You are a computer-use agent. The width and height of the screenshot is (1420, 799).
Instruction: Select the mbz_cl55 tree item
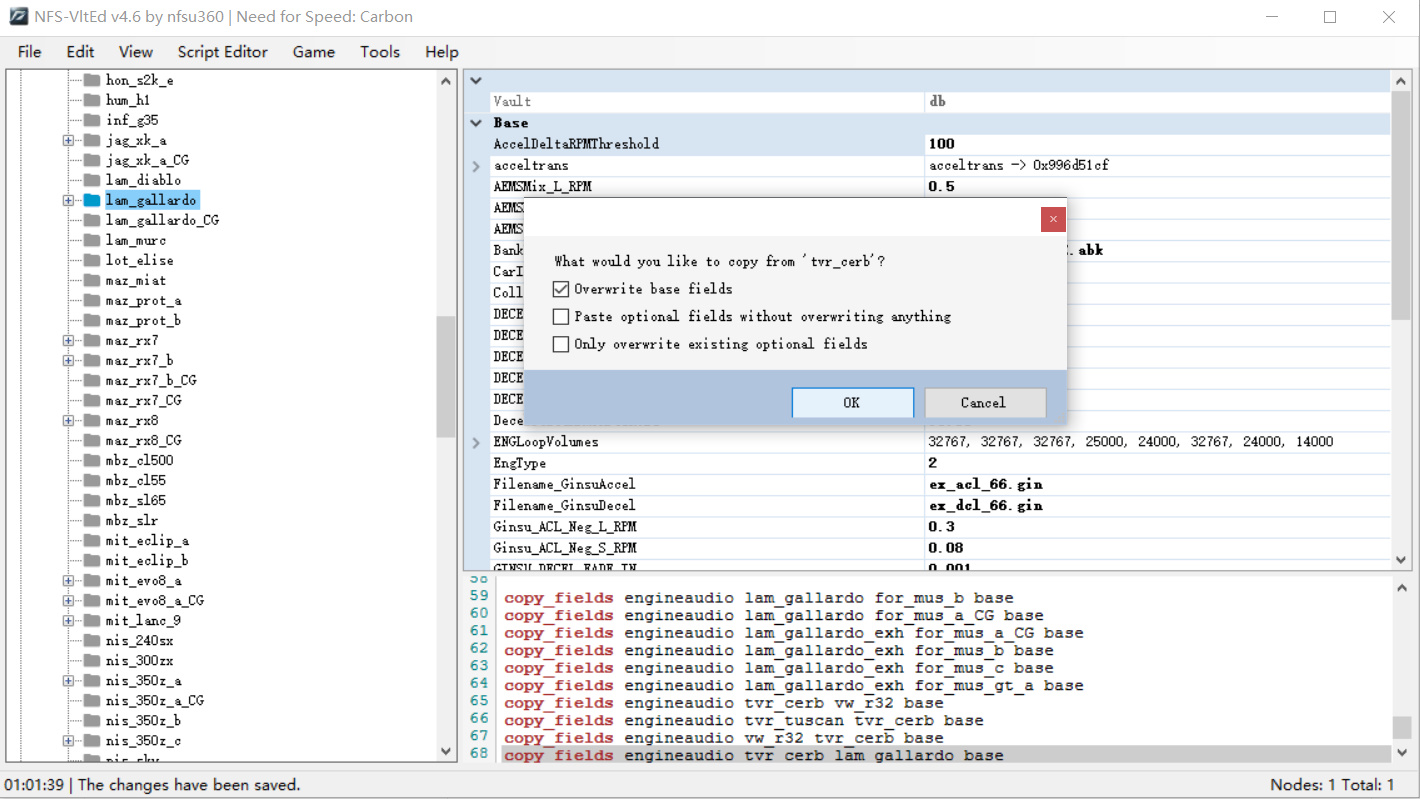135,480
